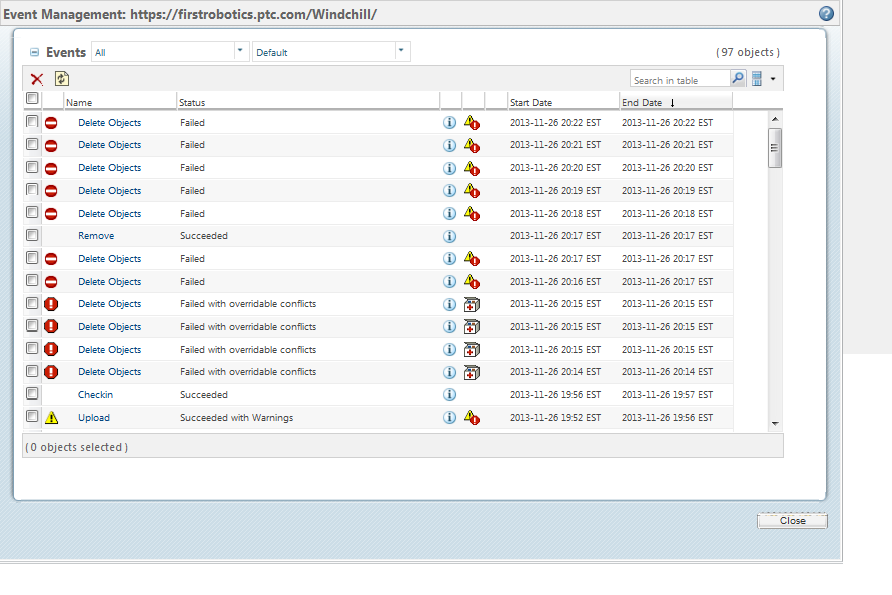The image size is (892, 595).
Task: Refresh the events table using the refresh icon
Action: point(60,79)
